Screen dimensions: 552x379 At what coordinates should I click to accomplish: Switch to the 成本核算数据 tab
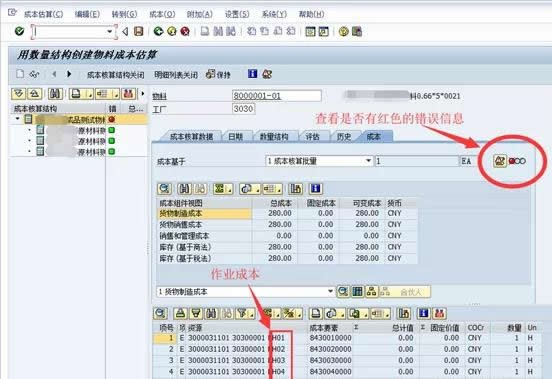(192, 137)
